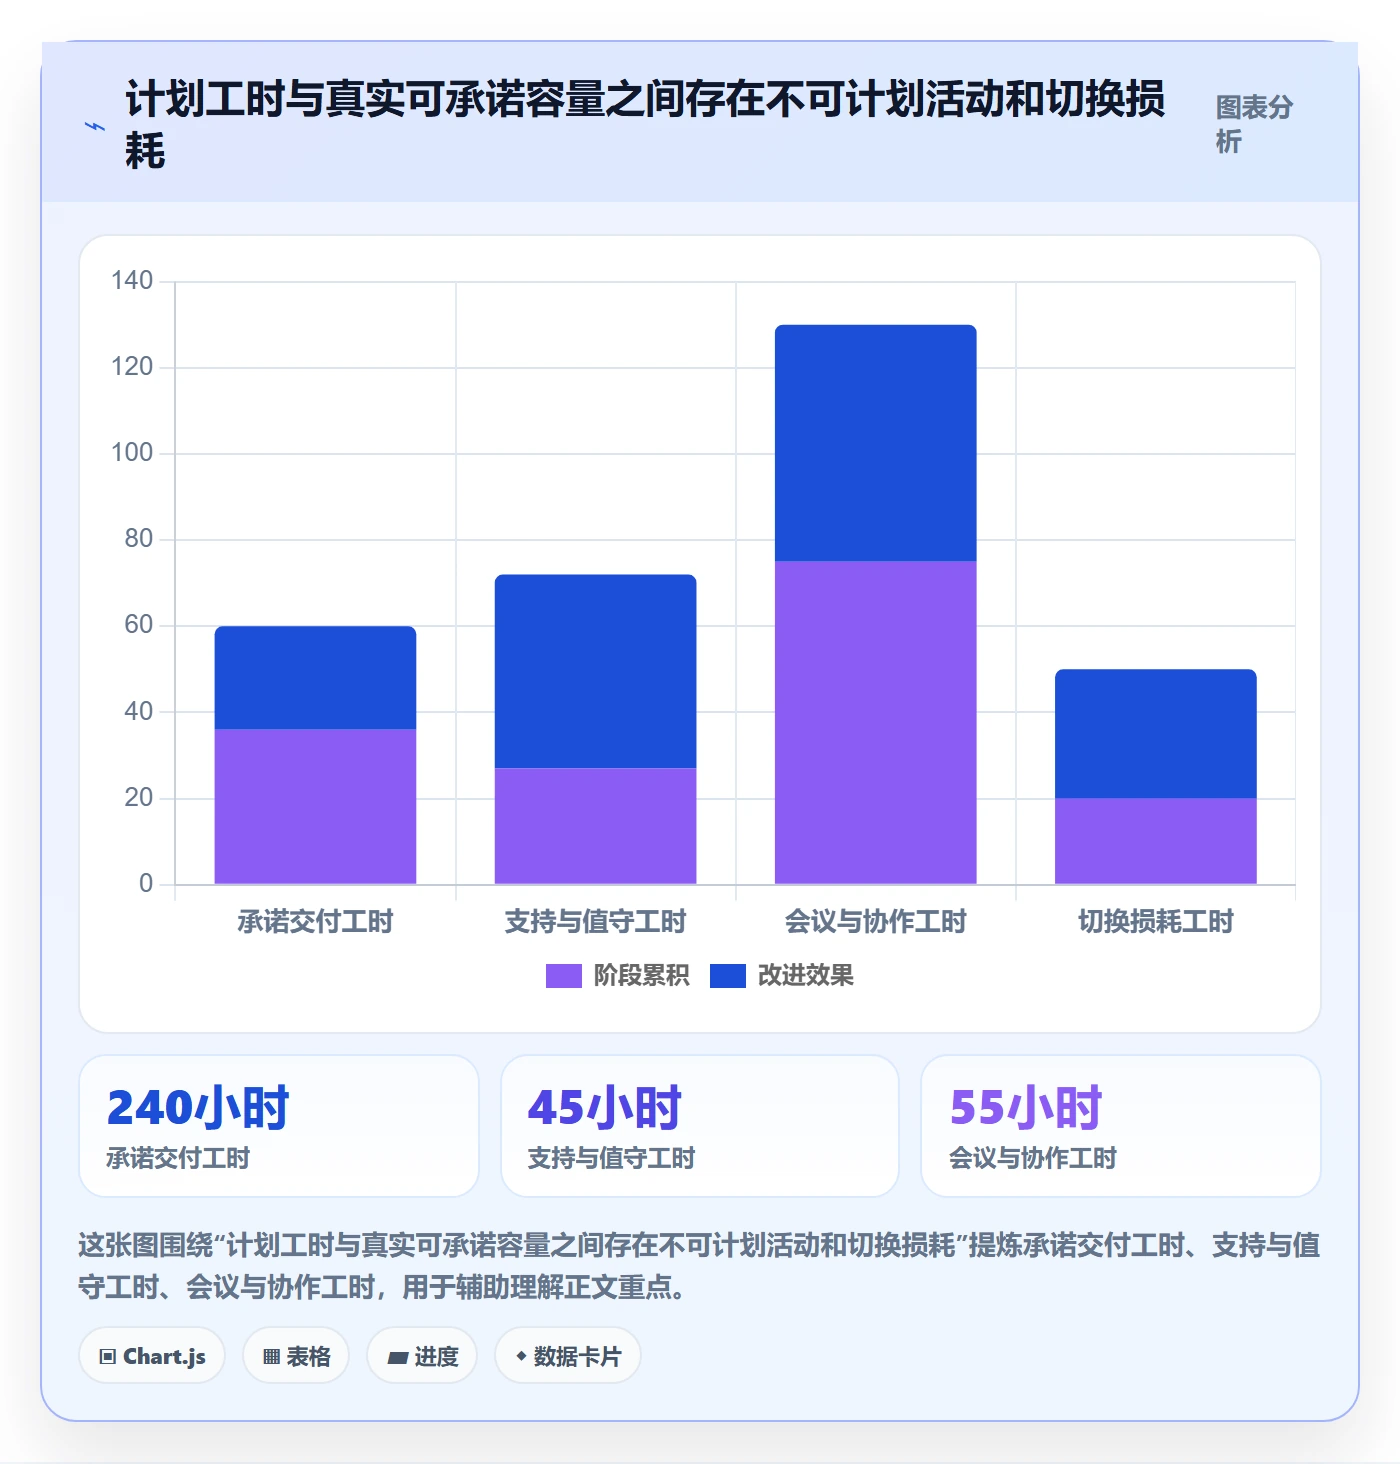Toggle the 改进效果 legend swatch
The image size is (1400, 1464).
pyautogui.click(x=728, y=976)
